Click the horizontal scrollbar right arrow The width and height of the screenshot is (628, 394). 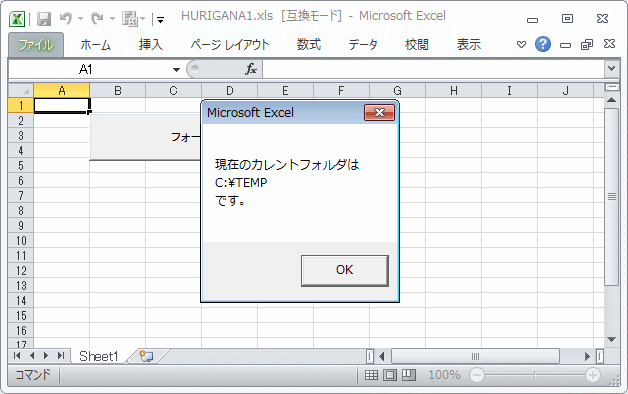(587, 356)
